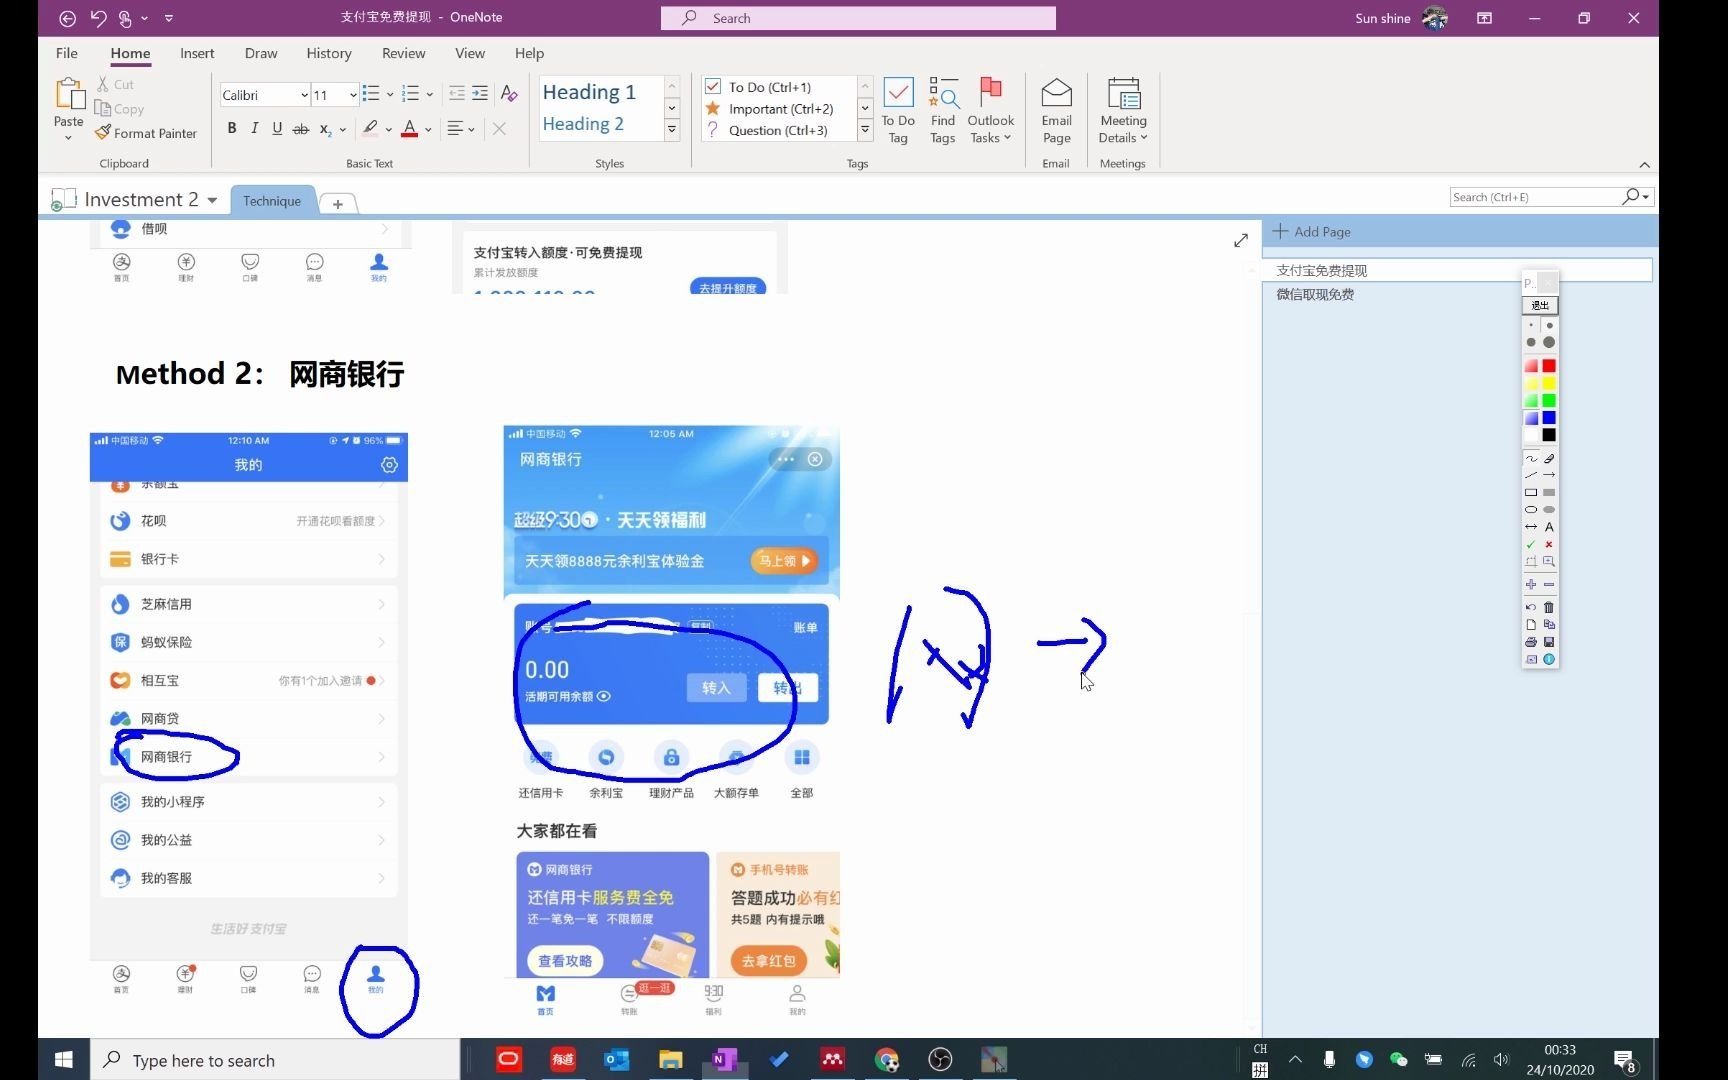This screenshot has width=1728, height=1080.
Task: Open the View tab
Action: pos(470,53)
